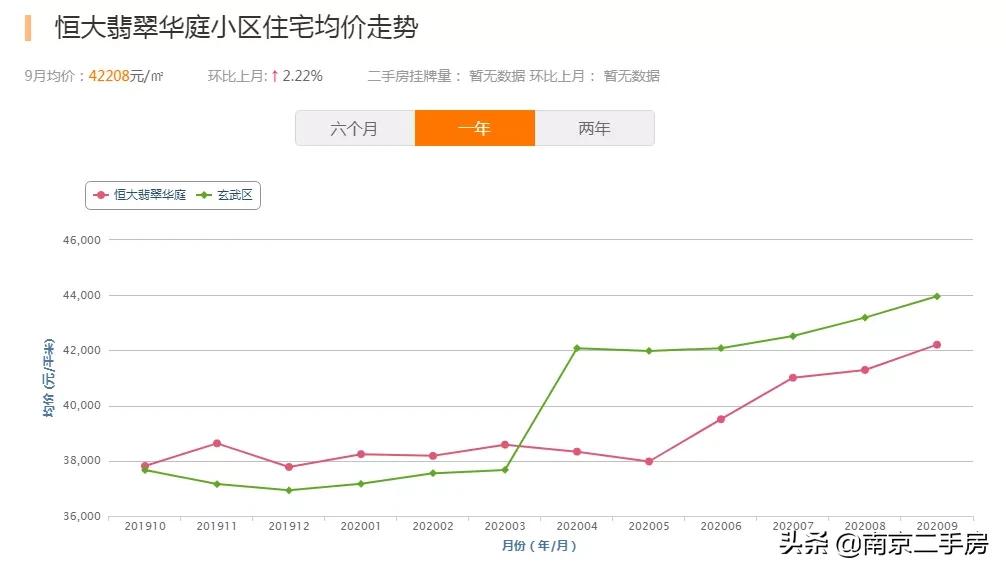This screenshot has width=1006, height=573.
Task: Click the green data point at 202009
Action: (x=937, y=296)
